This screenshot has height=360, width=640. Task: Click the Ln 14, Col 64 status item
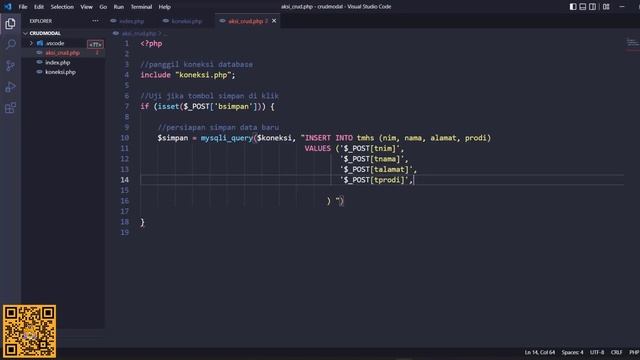(x=540, y=352)
